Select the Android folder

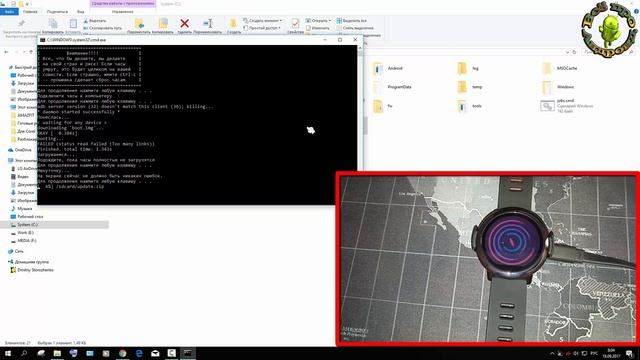coord(389,68)
